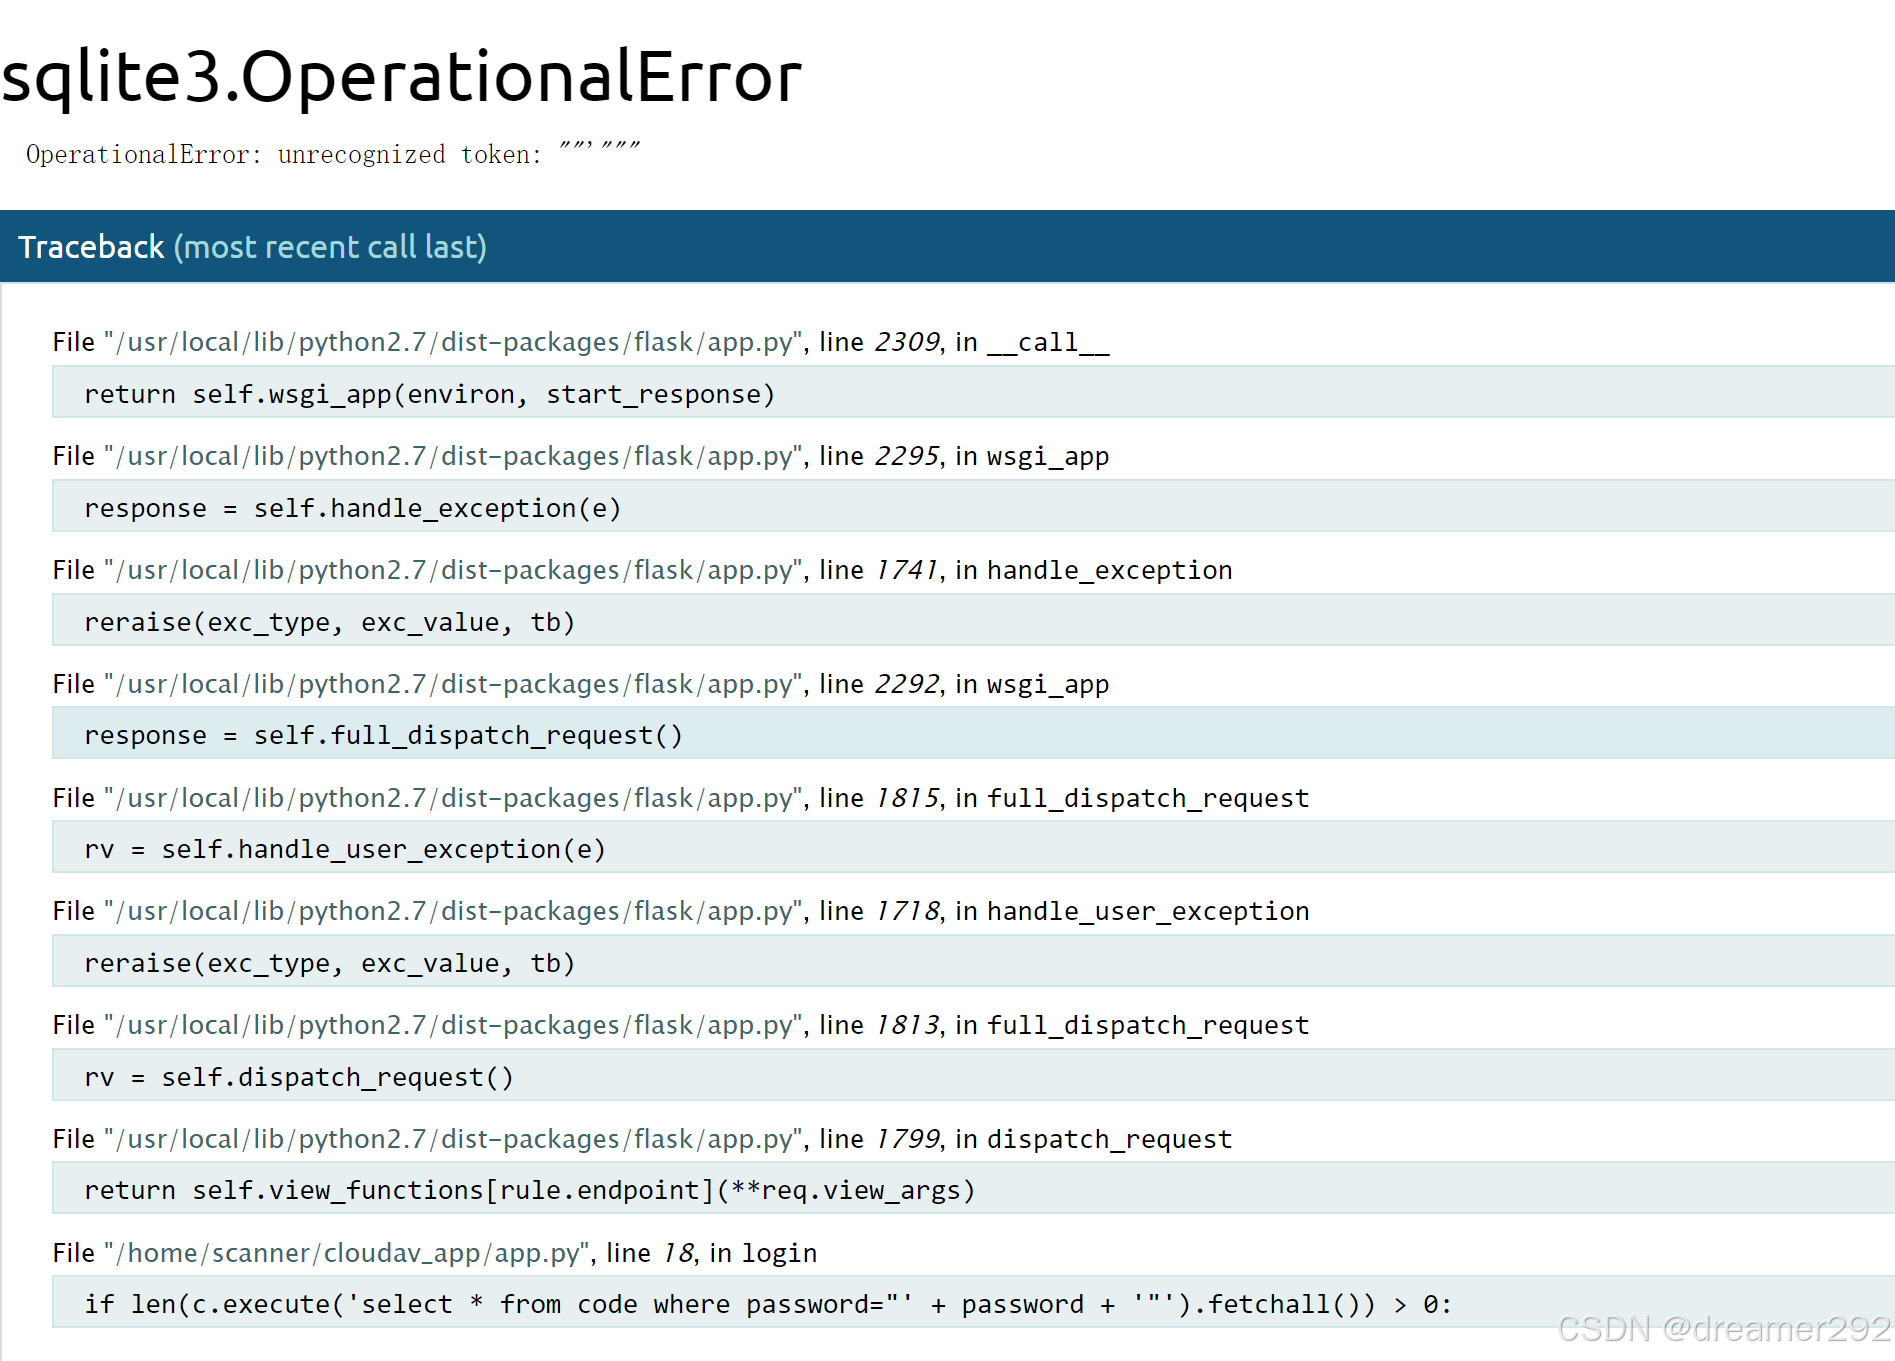1895x1361 pixels.
Task: Select the frame at line 2295 in wsgi_app
Action: point(580,456)
